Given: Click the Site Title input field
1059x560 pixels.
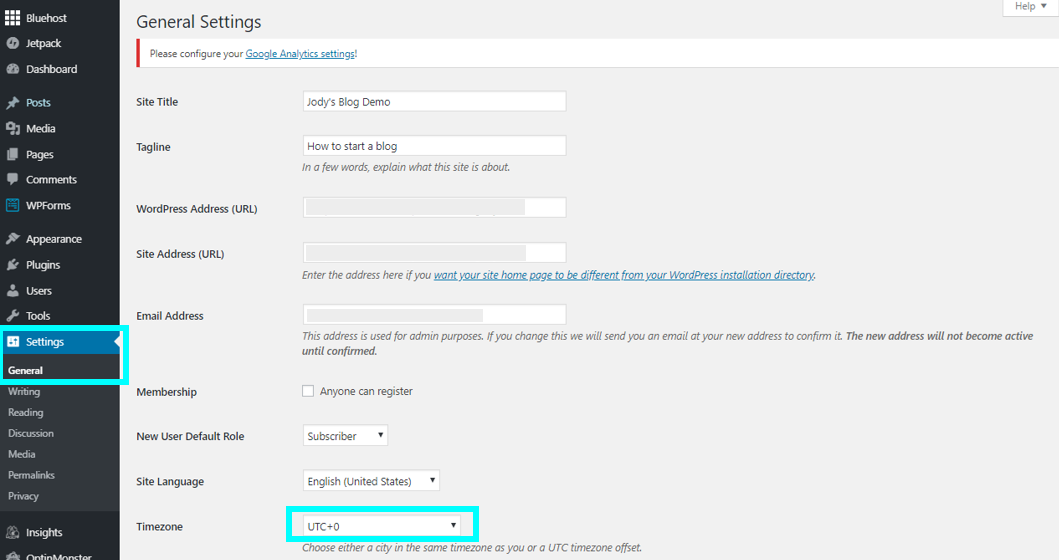Looking at the screenshot, I should 434,101.
